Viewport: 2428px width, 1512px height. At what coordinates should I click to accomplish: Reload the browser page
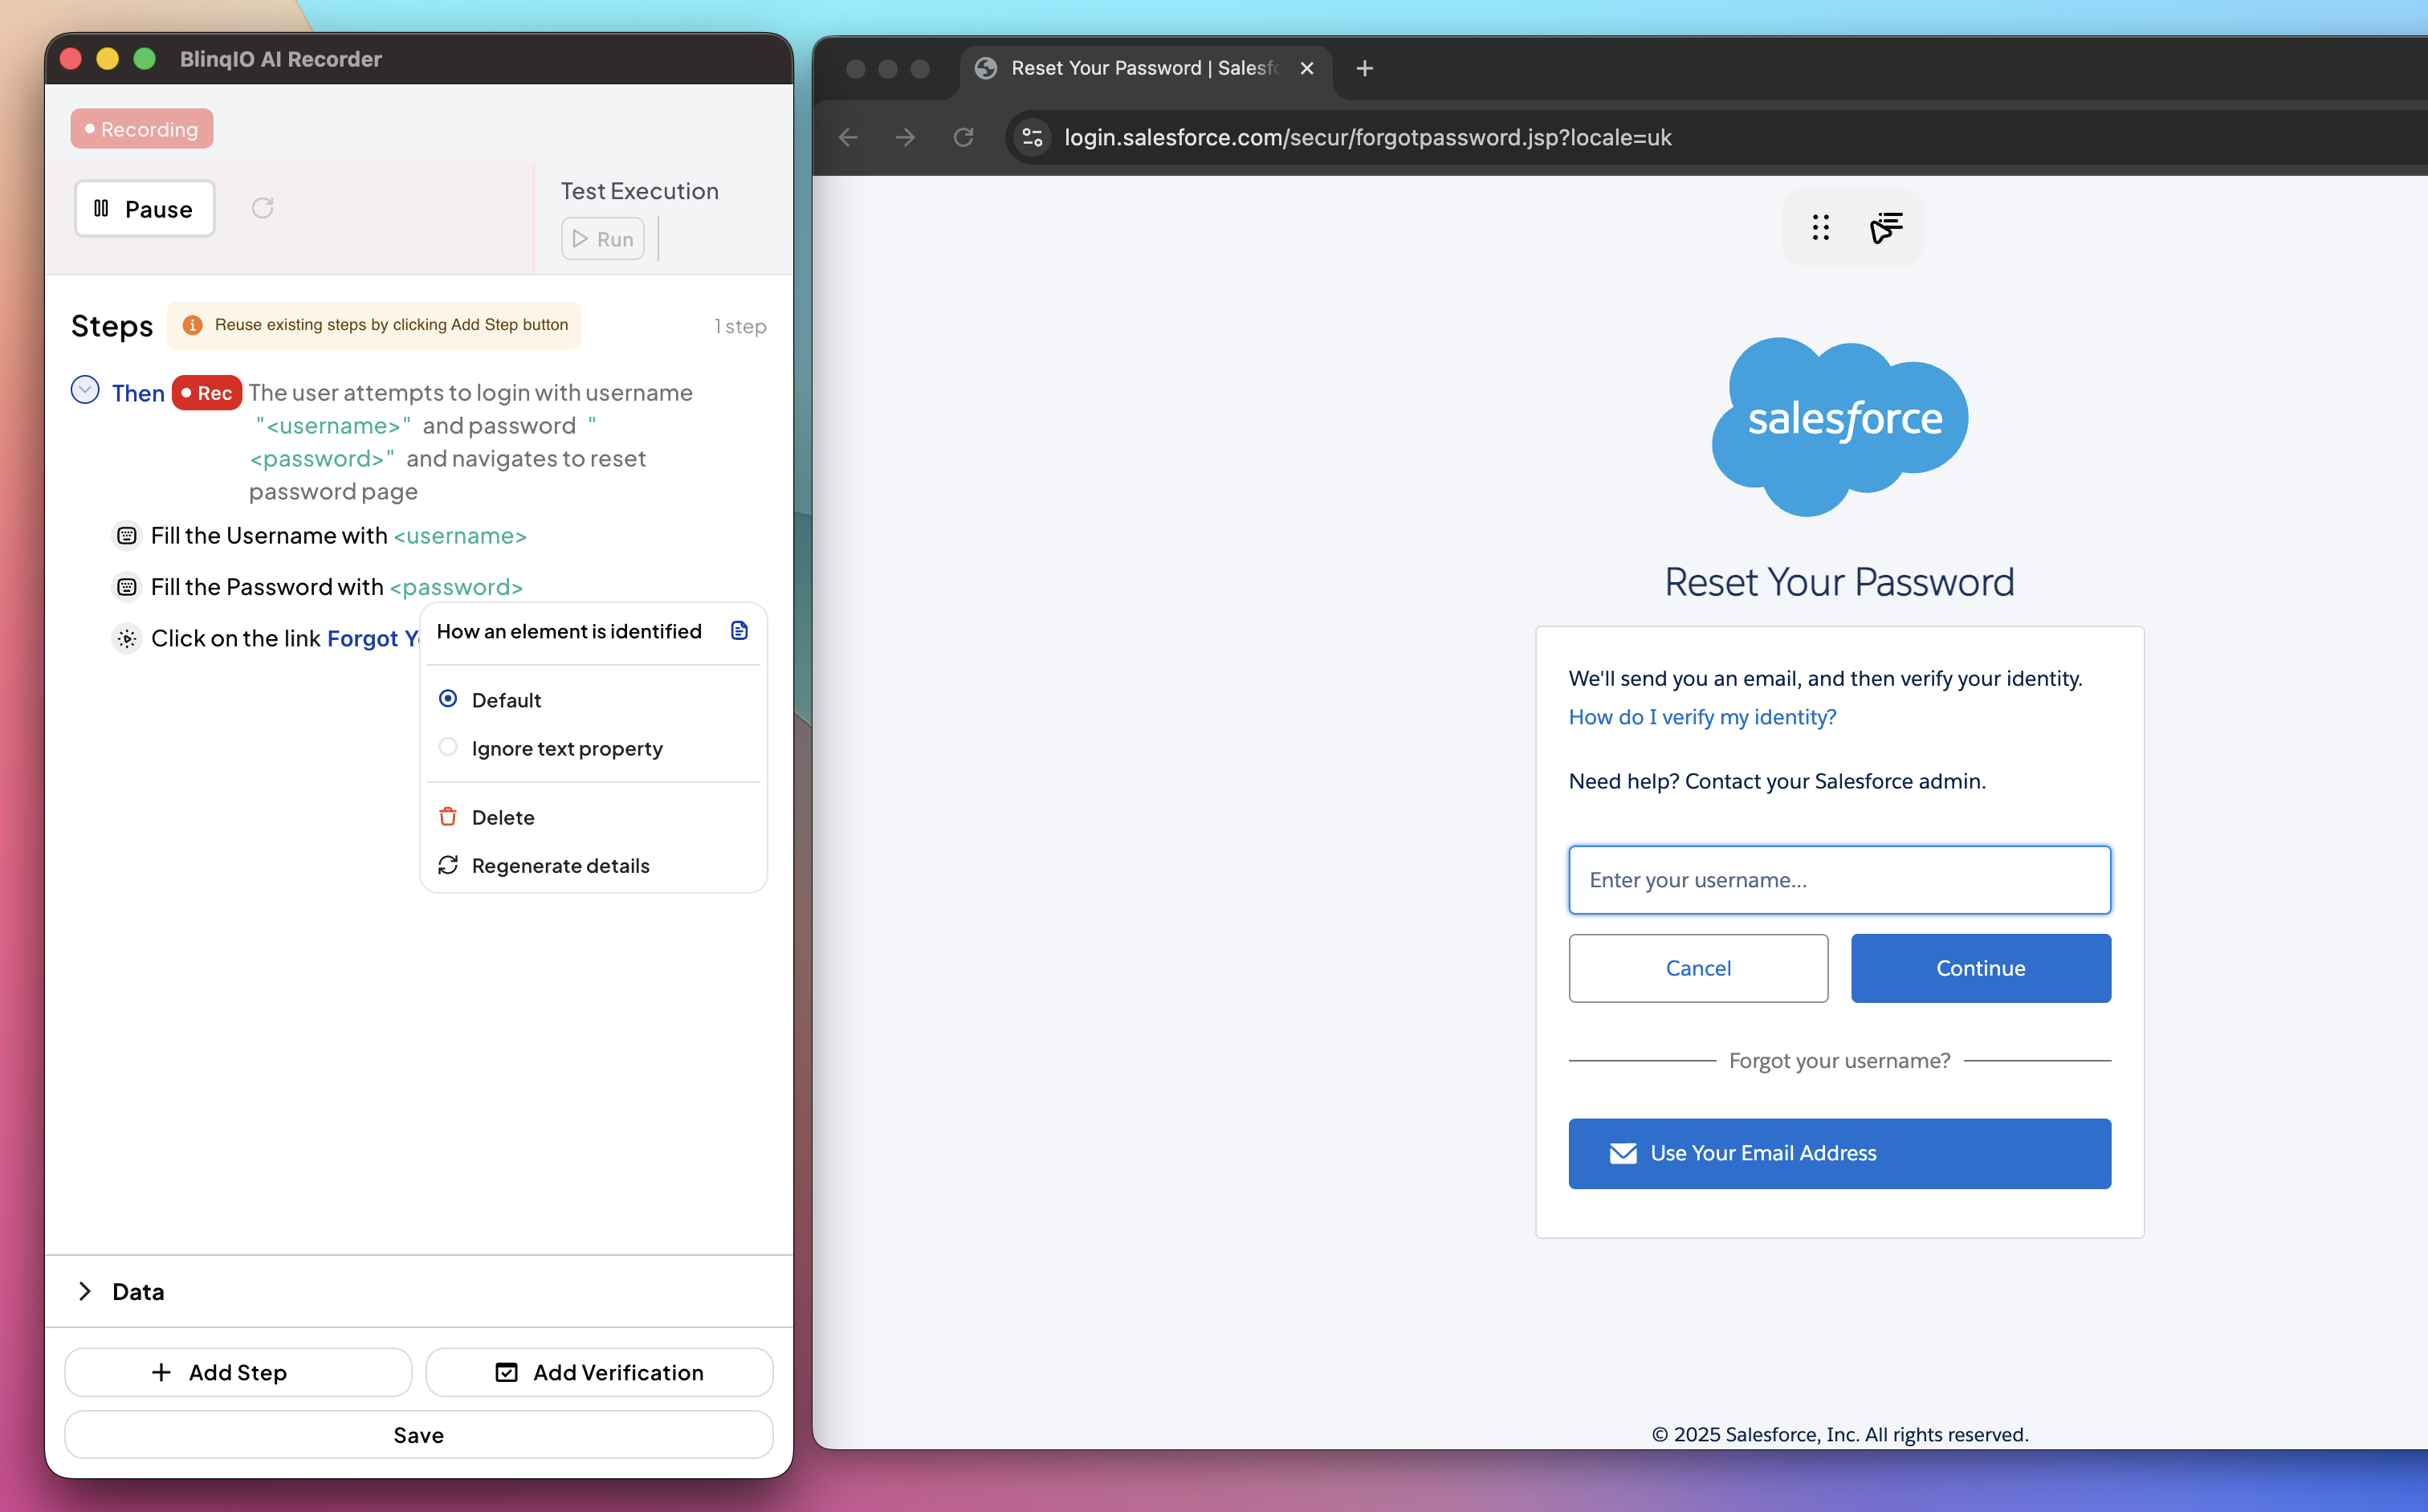(x=963, y=137)
